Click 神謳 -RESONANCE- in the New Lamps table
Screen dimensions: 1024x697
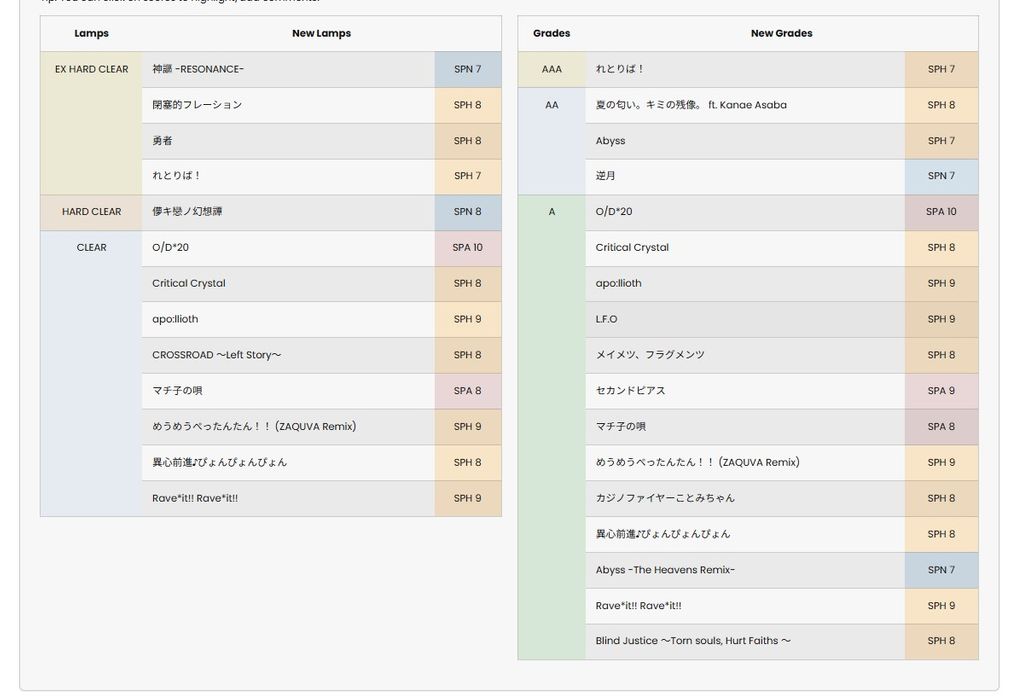[x=198, y=69]
